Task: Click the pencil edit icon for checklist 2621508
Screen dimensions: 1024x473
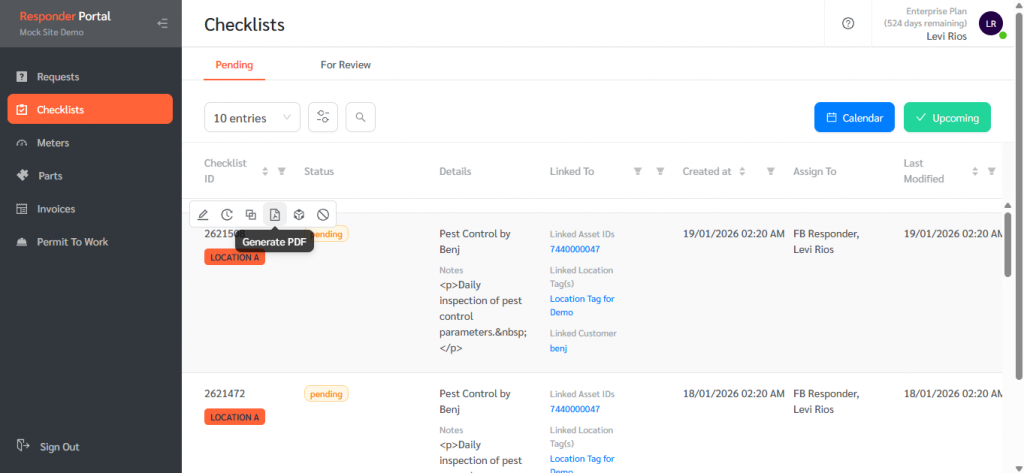Action: click(x=203, y=214)
